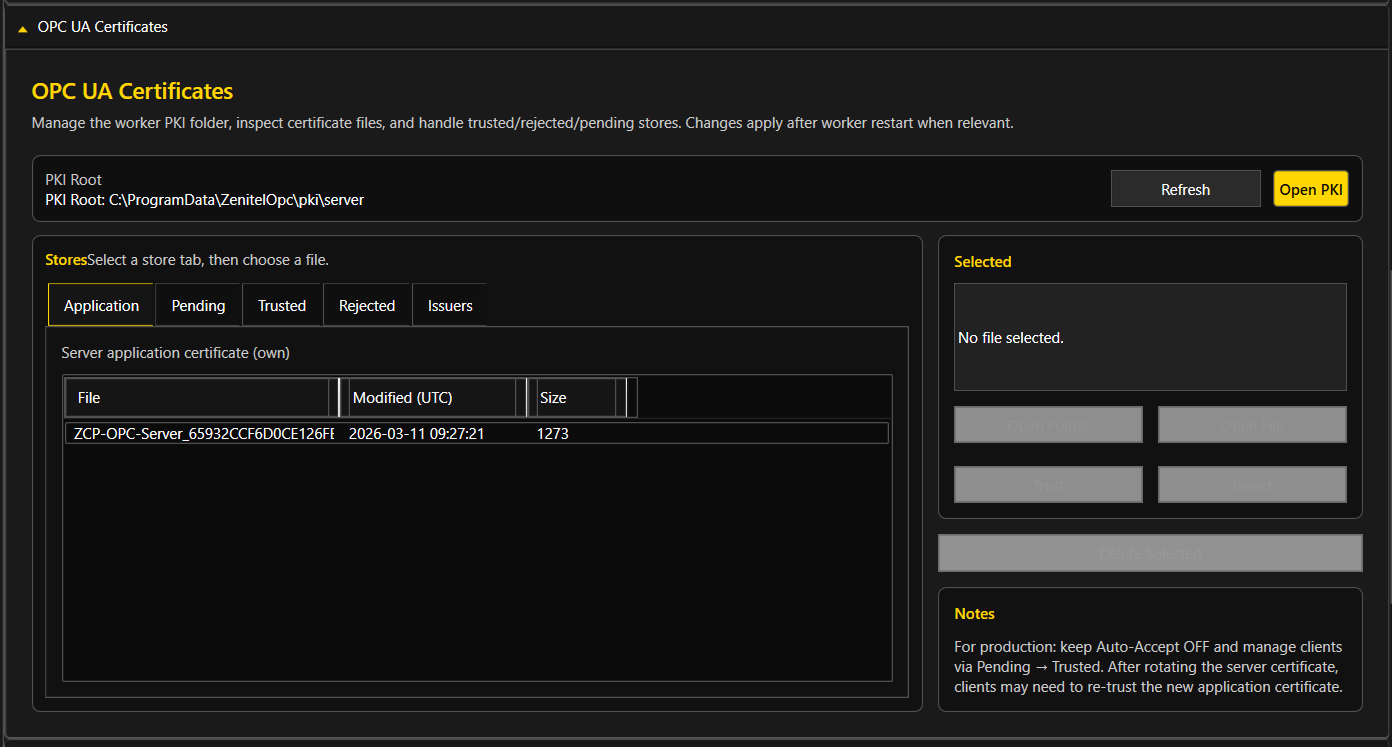Image resolution: width=1392 pixels, height=747 pixels.
Task: Click the Trust button
Action: coord(1048,485)
